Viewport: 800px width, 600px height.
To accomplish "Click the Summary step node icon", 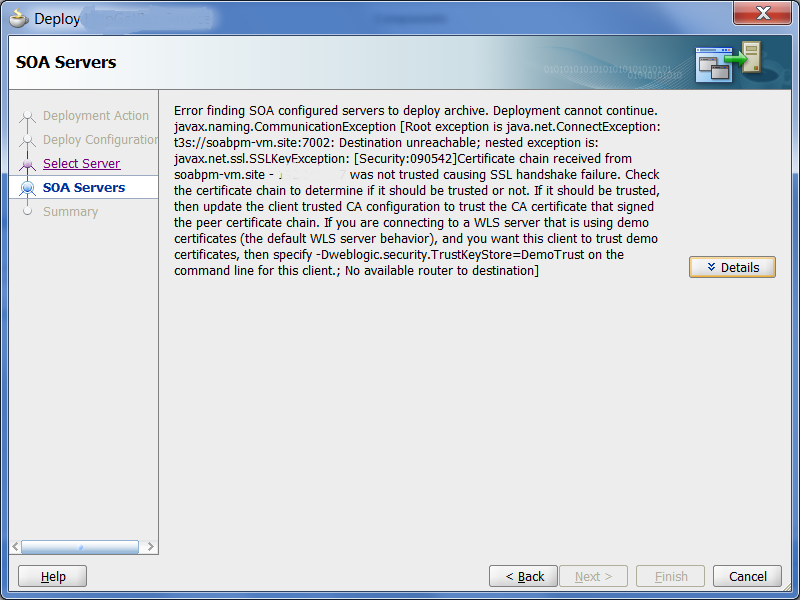I will pos(28,211).
